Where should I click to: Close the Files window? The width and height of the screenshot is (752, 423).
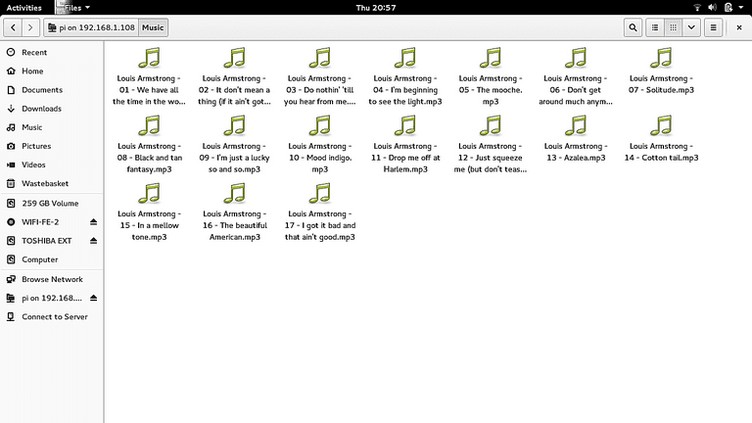[x=739, y=27]
